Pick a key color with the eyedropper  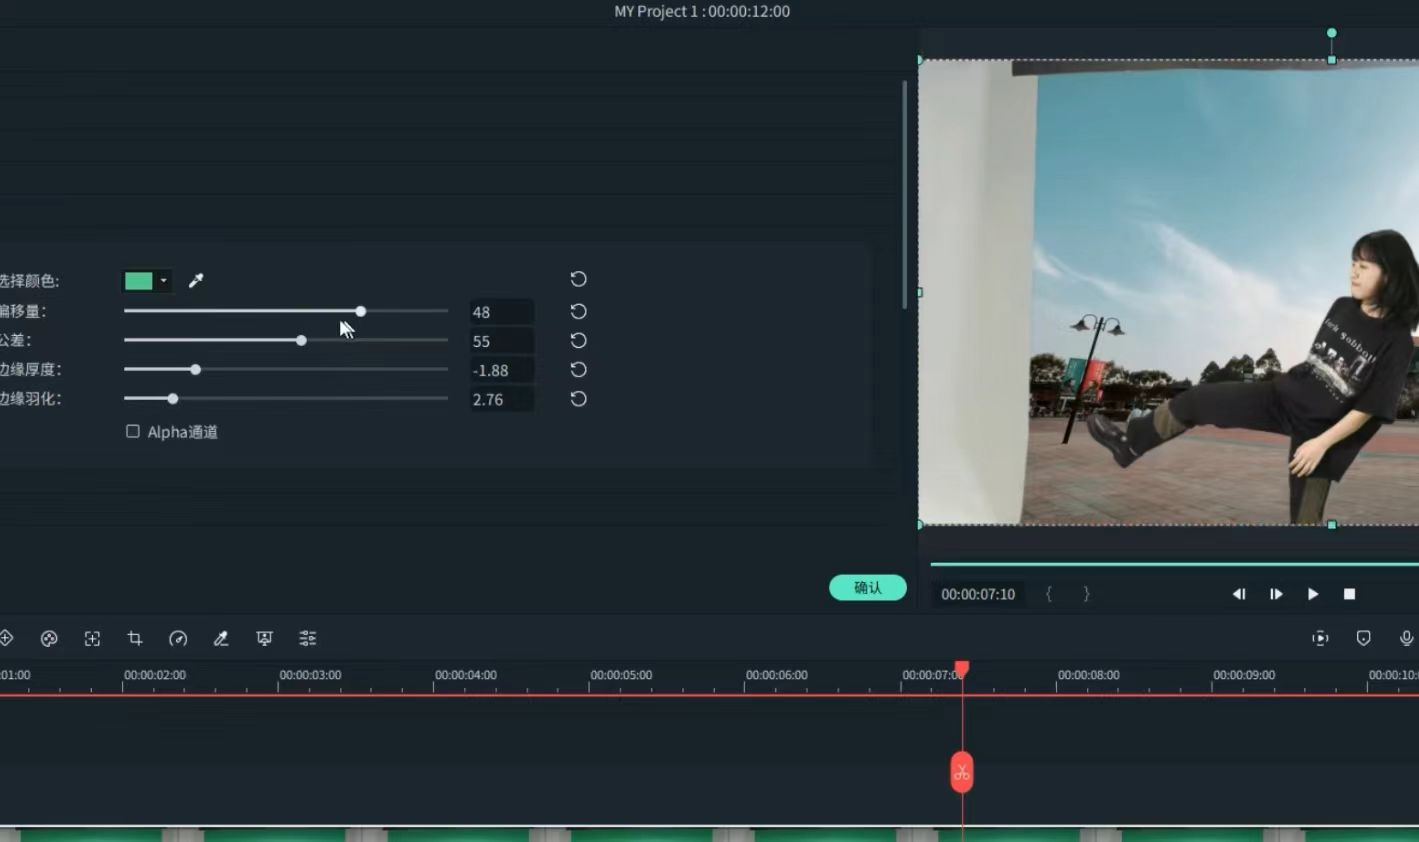coord(196,281)
